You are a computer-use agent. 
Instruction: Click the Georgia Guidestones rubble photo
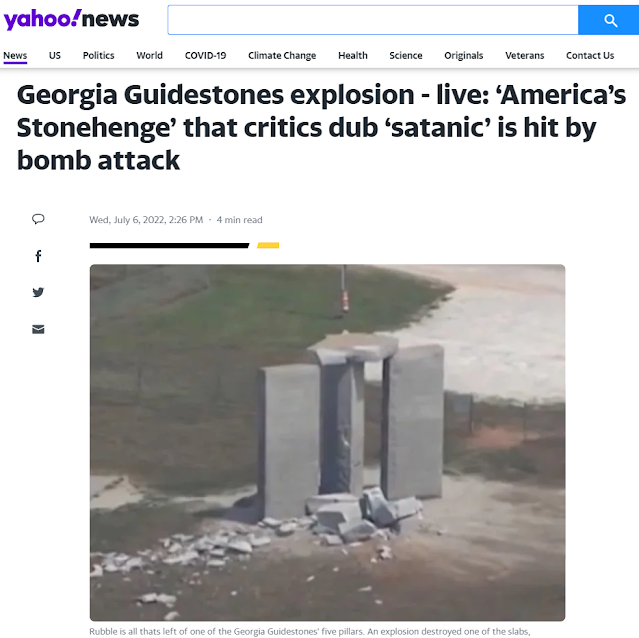(x=327, y=442)
